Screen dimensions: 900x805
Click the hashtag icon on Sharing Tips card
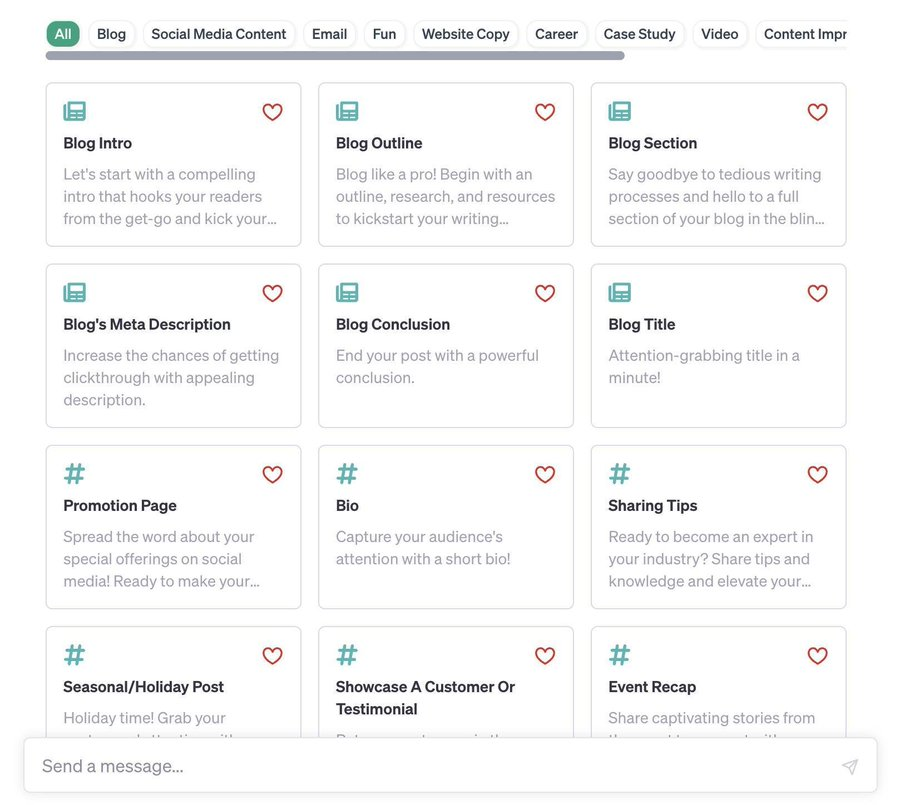click(x=619, y=474)
